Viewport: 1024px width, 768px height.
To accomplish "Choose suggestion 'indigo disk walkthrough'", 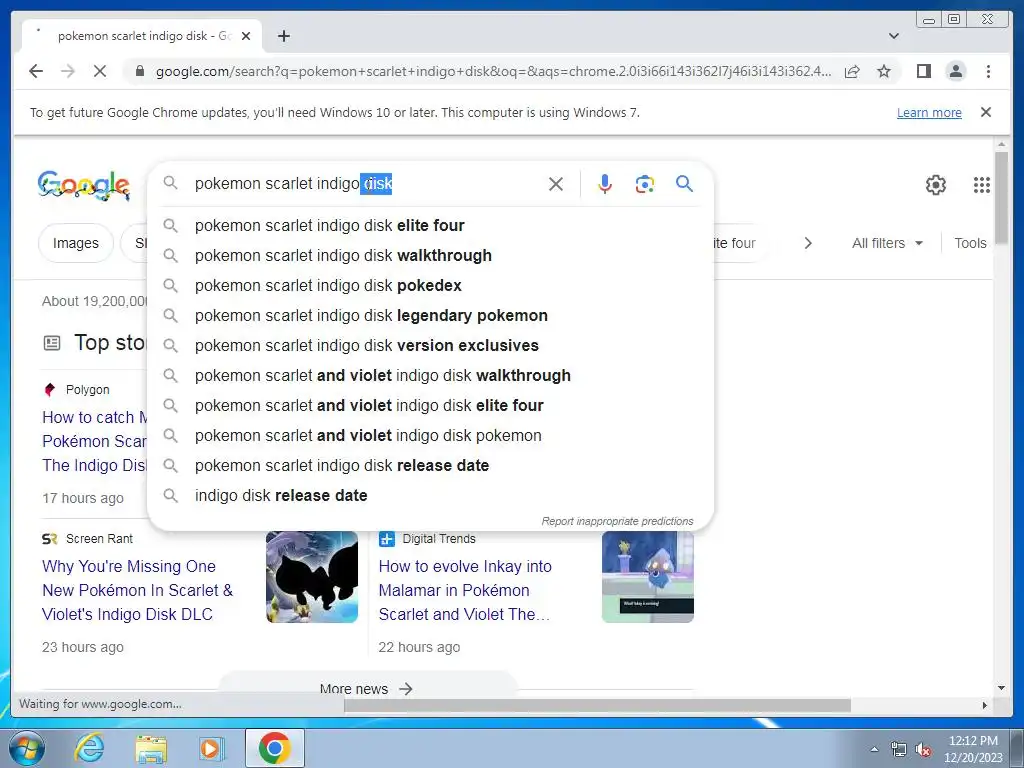I will pyautogui.click(x=430, y=255).
